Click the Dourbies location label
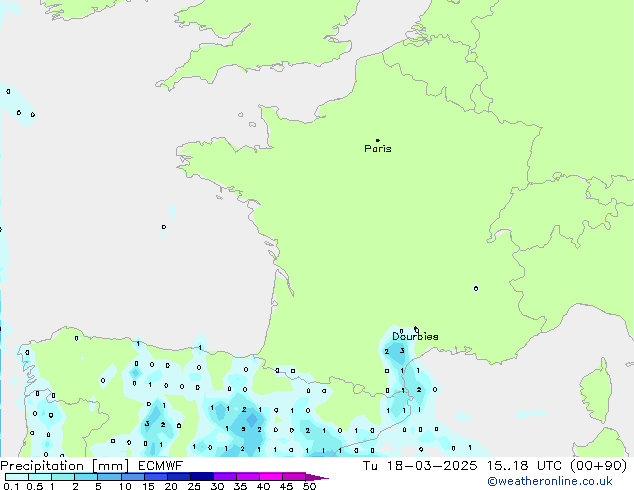The image size is (634, 490). pos(415,336)
